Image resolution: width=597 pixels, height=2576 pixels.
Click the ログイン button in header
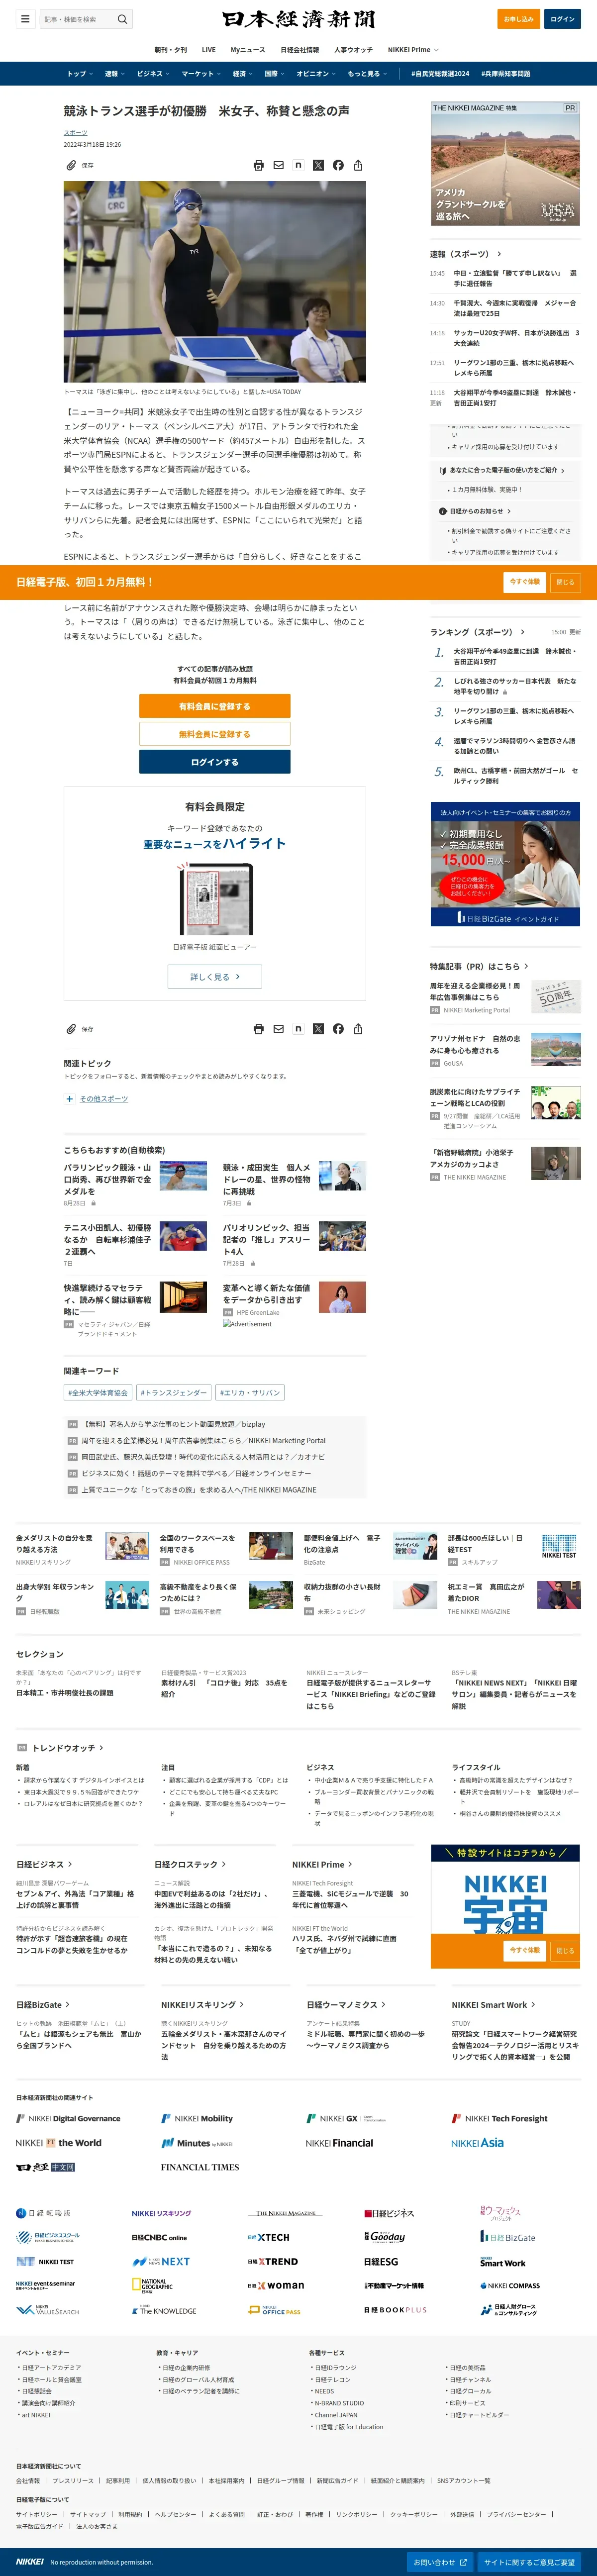pos(563,19)
